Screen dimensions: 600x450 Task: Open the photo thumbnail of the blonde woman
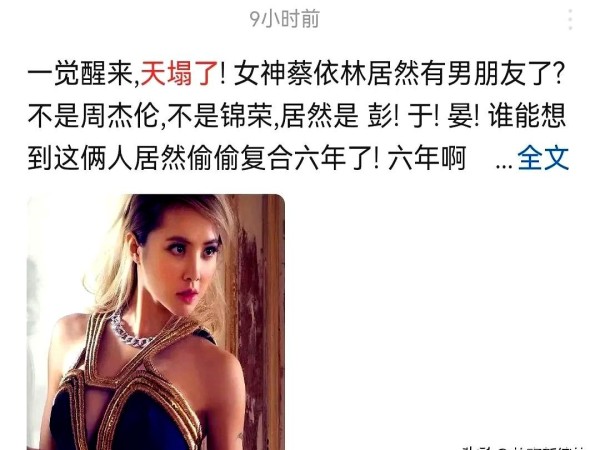[x=156, y=322]
